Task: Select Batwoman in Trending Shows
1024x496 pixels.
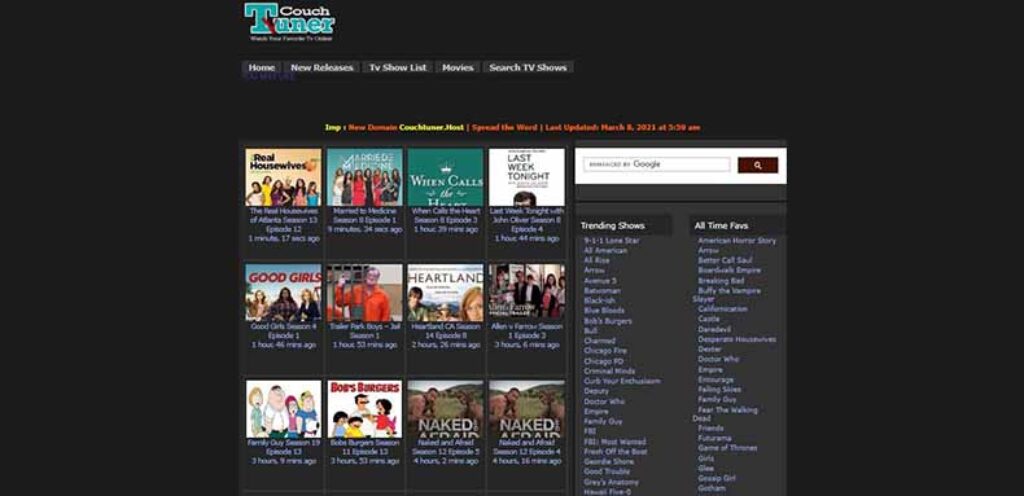Action: [602, 291]
